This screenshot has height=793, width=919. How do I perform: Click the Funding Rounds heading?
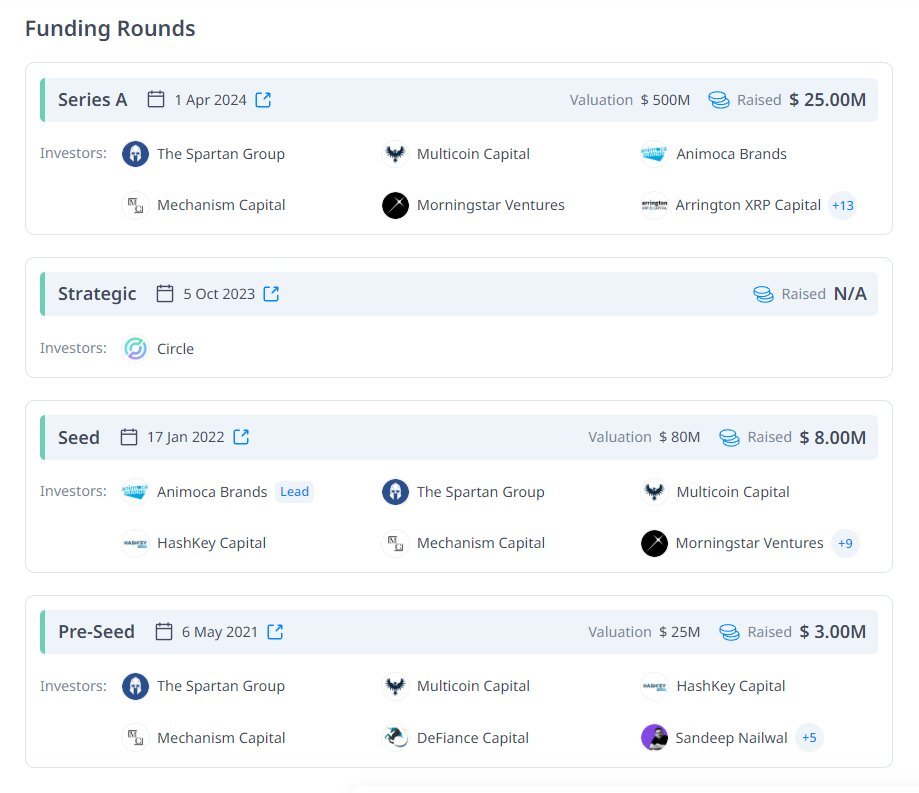[110, 28]
